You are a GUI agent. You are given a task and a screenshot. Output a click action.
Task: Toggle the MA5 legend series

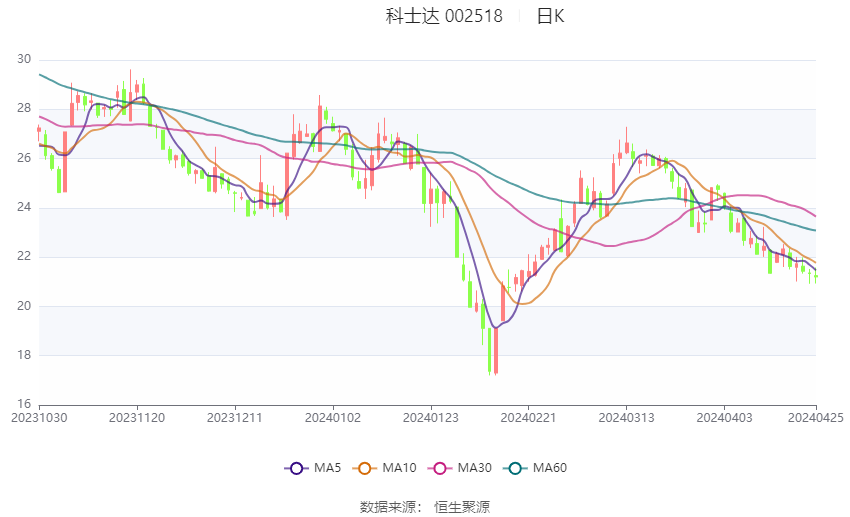click(x=313, y=468)
